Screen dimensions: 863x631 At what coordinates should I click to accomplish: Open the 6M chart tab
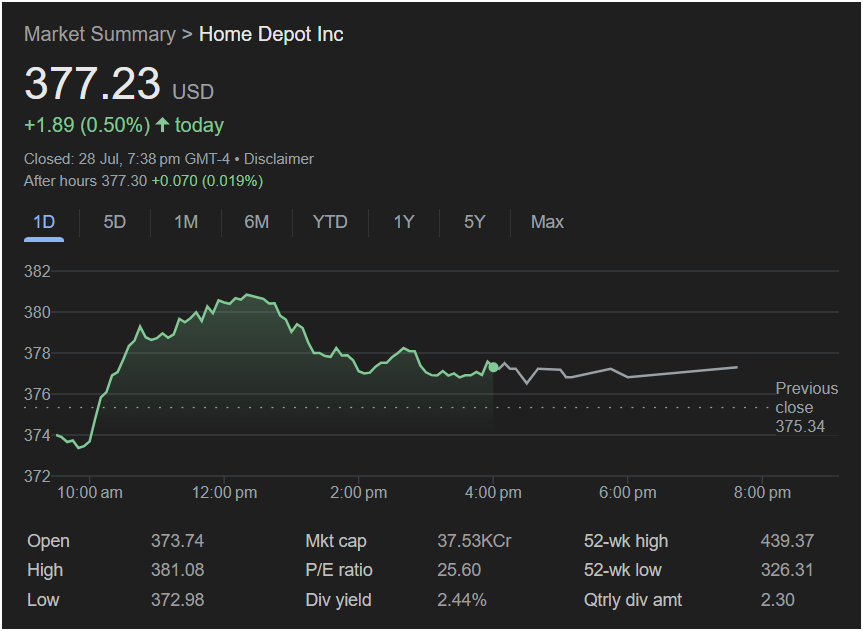pyautogui.click(x=256, y=222)
